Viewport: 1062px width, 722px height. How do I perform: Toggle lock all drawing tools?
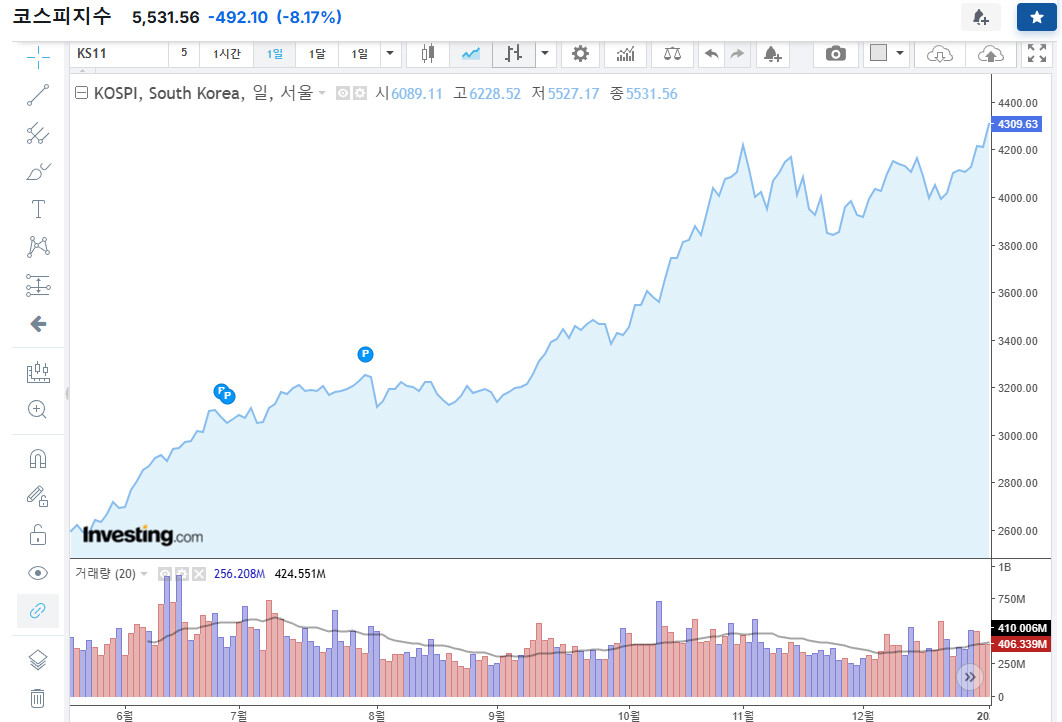(x=38, y=535)
